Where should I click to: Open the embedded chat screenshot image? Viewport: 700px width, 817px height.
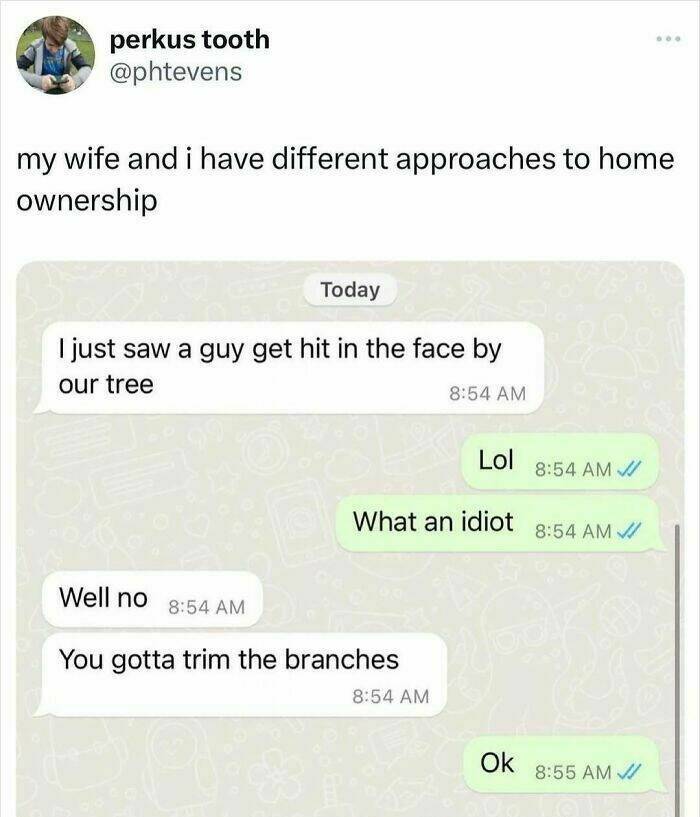pyautogui.click(x=350, y=539)
